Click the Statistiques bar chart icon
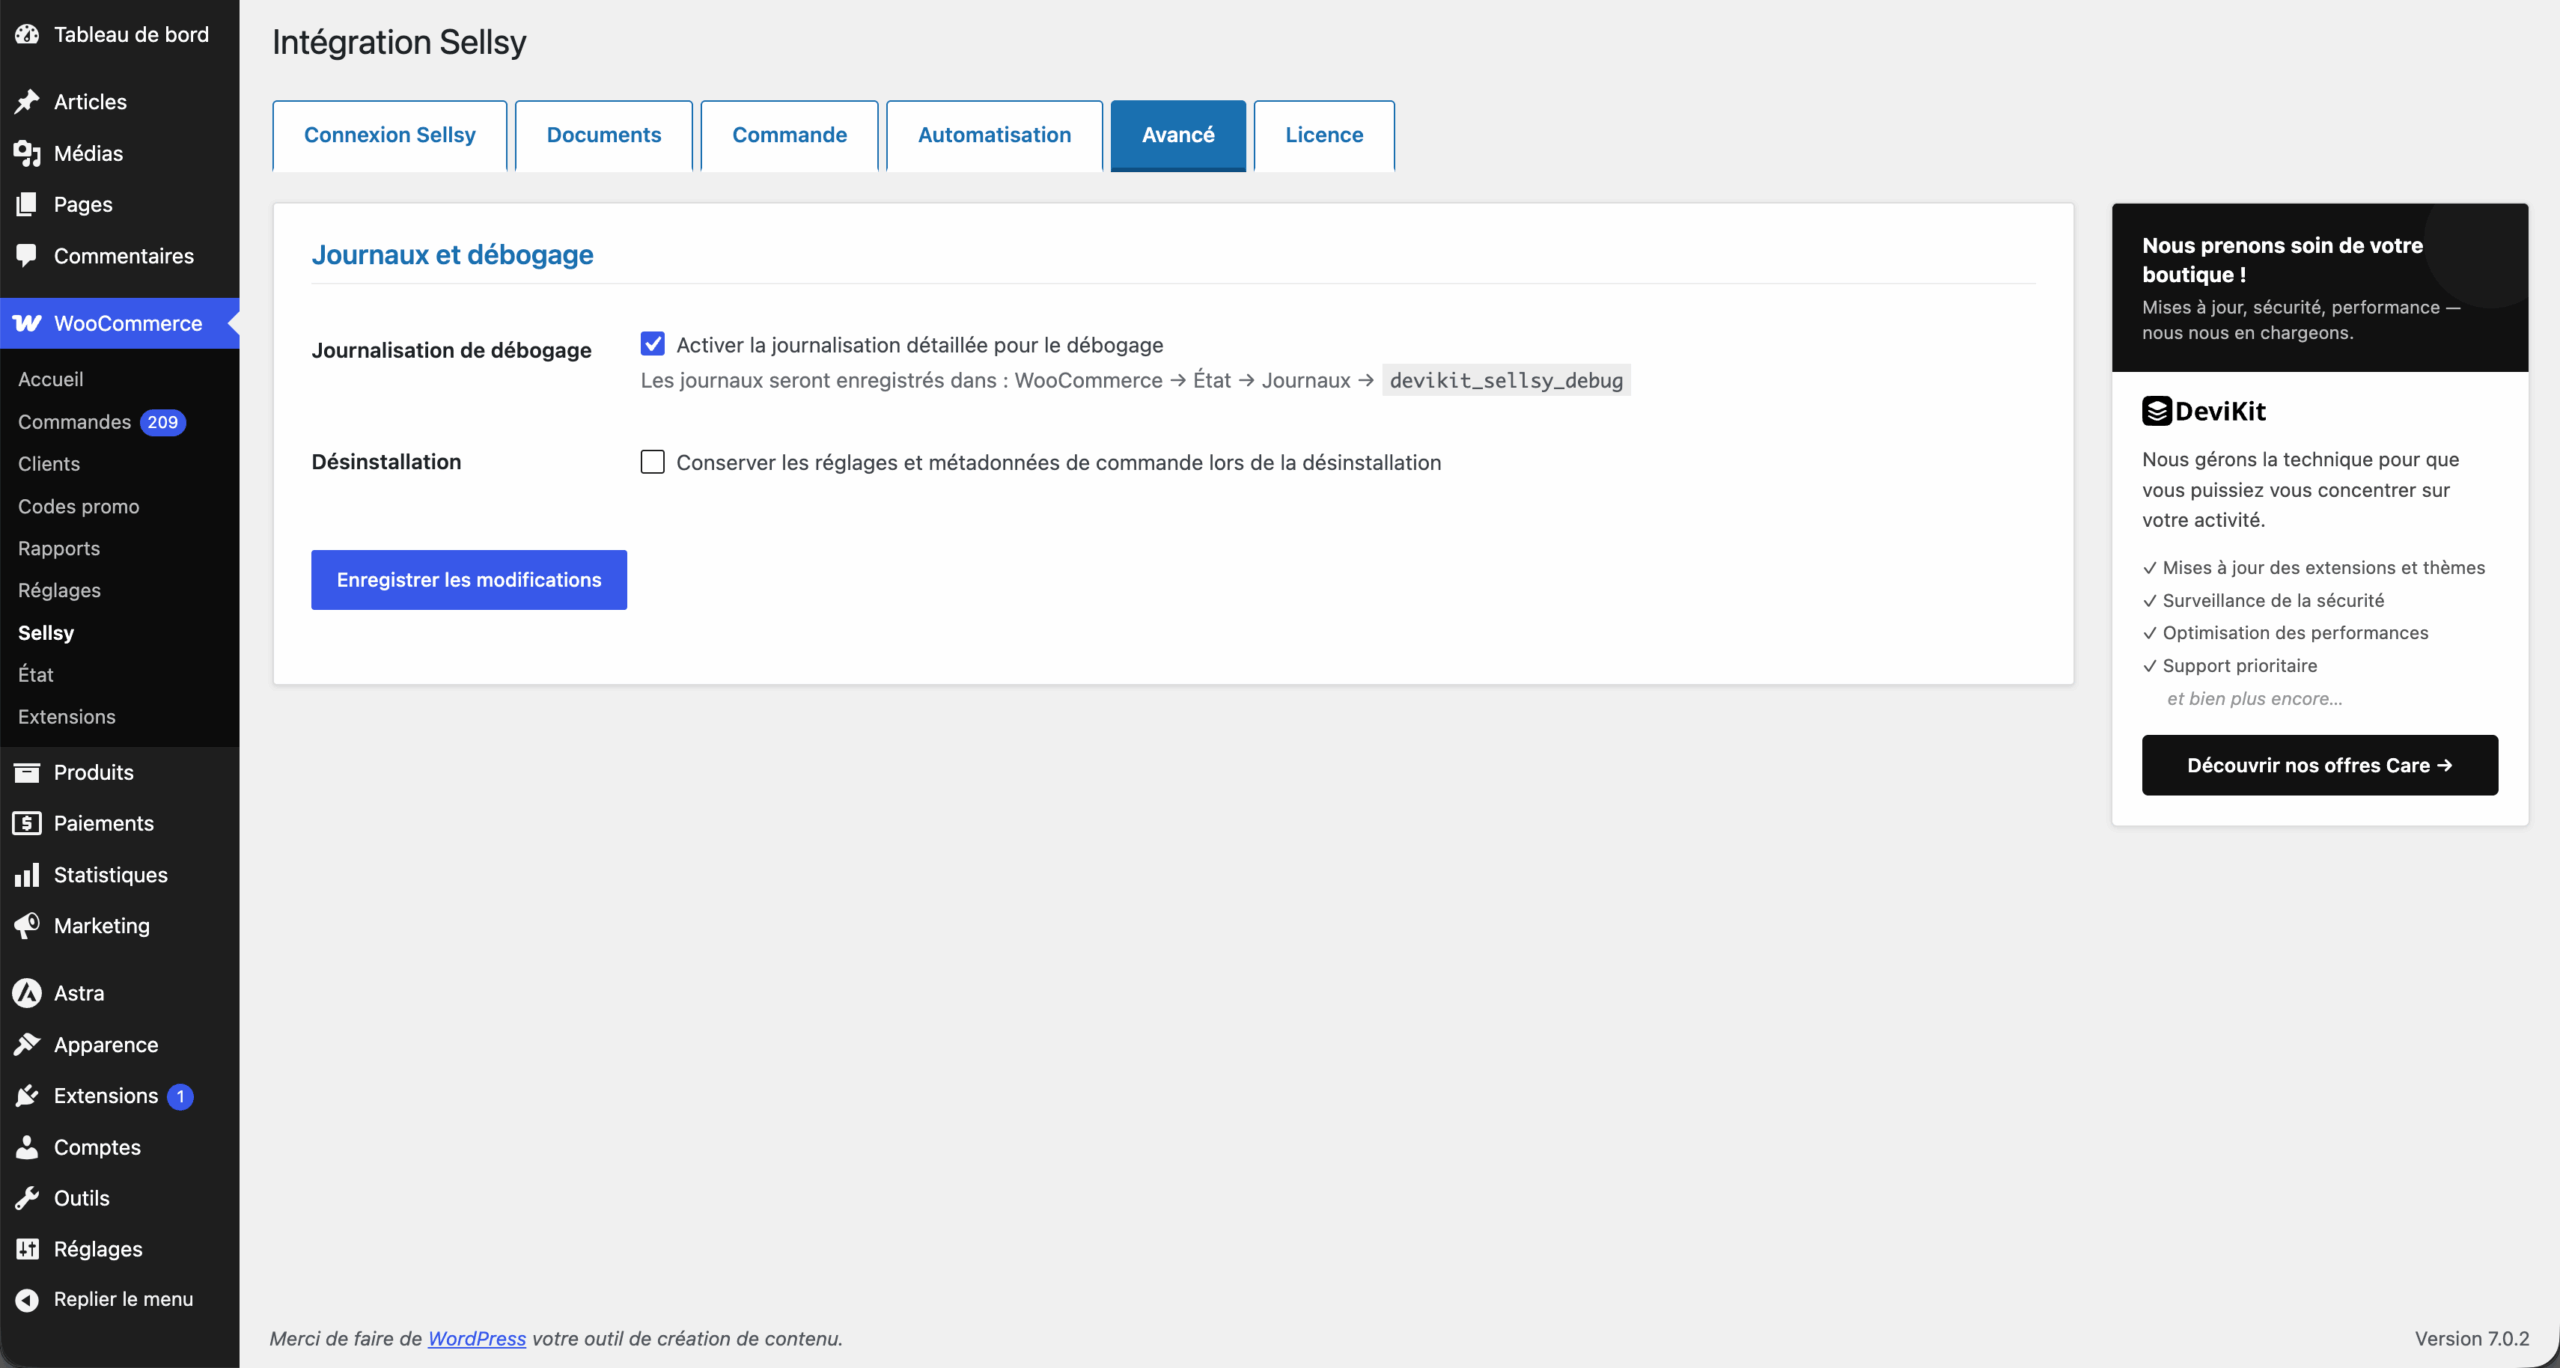 pyautogui.click(x=27, y=875)
